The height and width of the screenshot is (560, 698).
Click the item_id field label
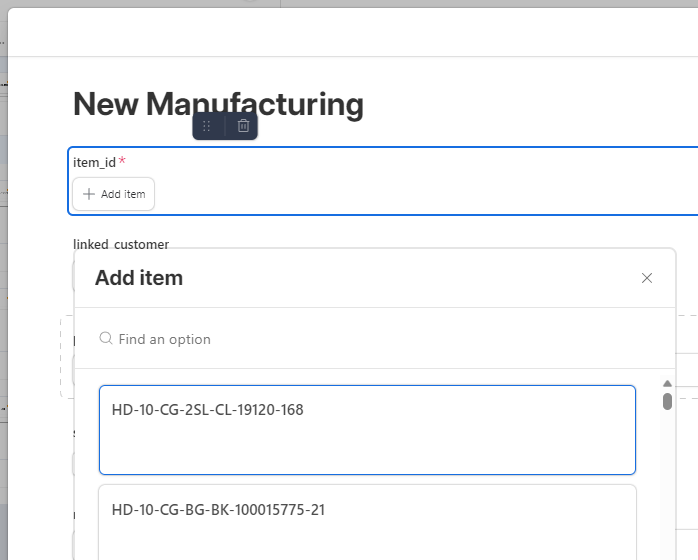pos(94,162)
